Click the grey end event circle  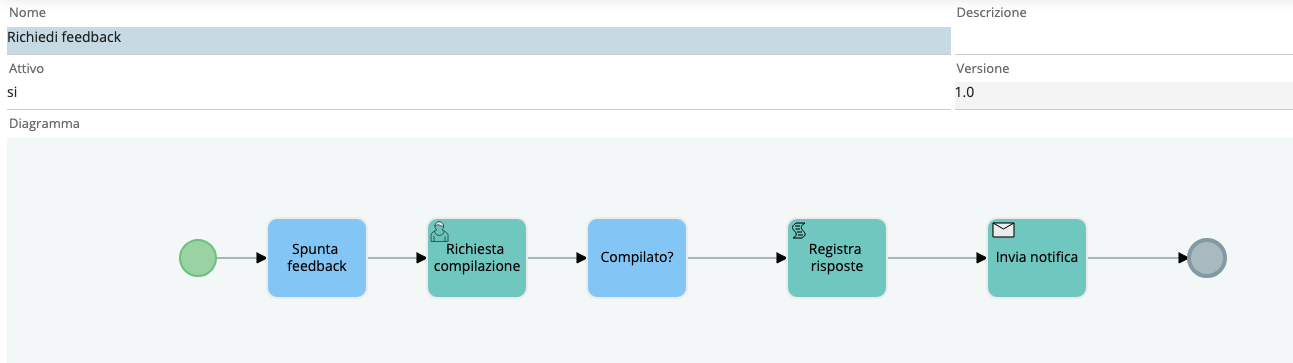click(1207, 258)
